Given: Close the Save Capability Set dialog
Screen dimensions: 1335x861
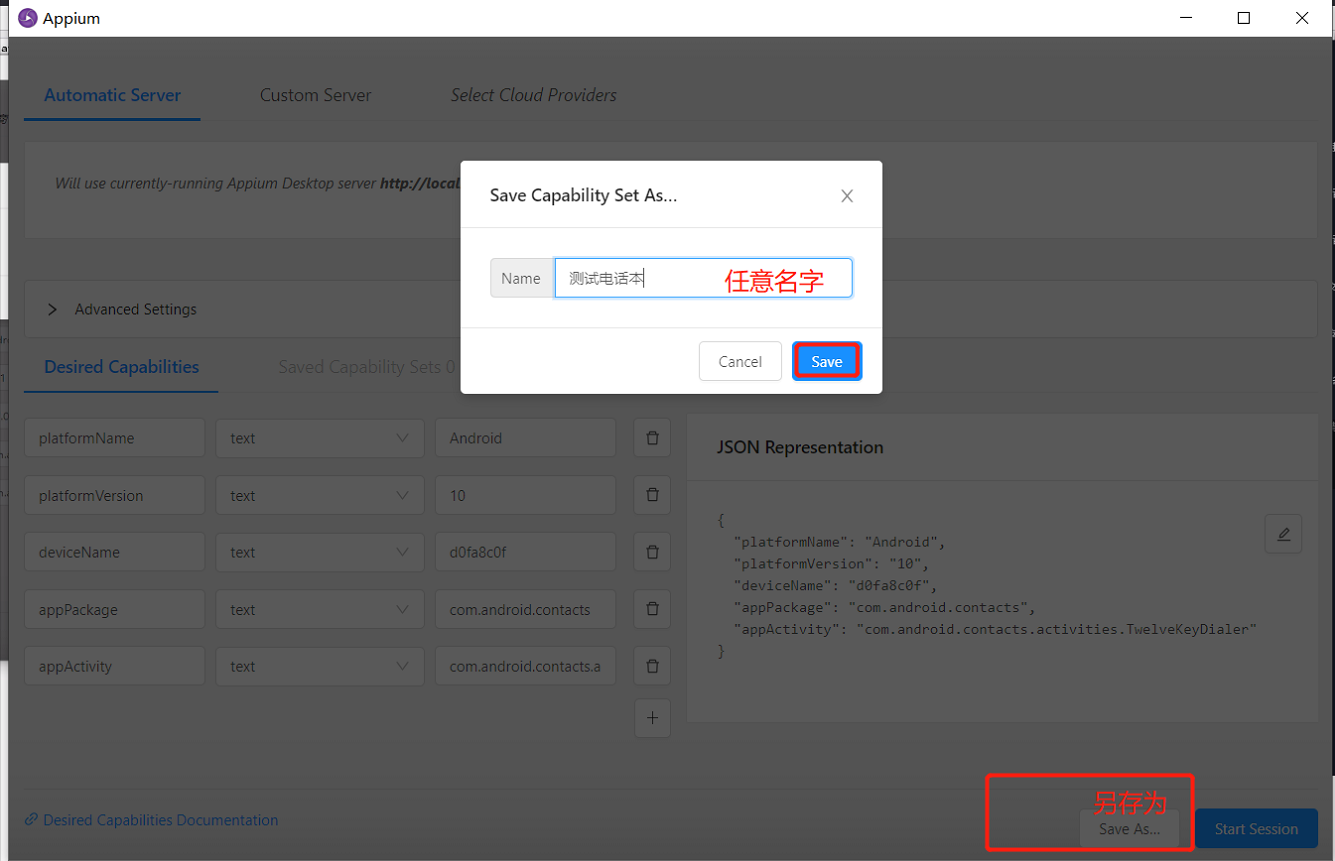Looking at the screenshot, I should pos(847,196).
